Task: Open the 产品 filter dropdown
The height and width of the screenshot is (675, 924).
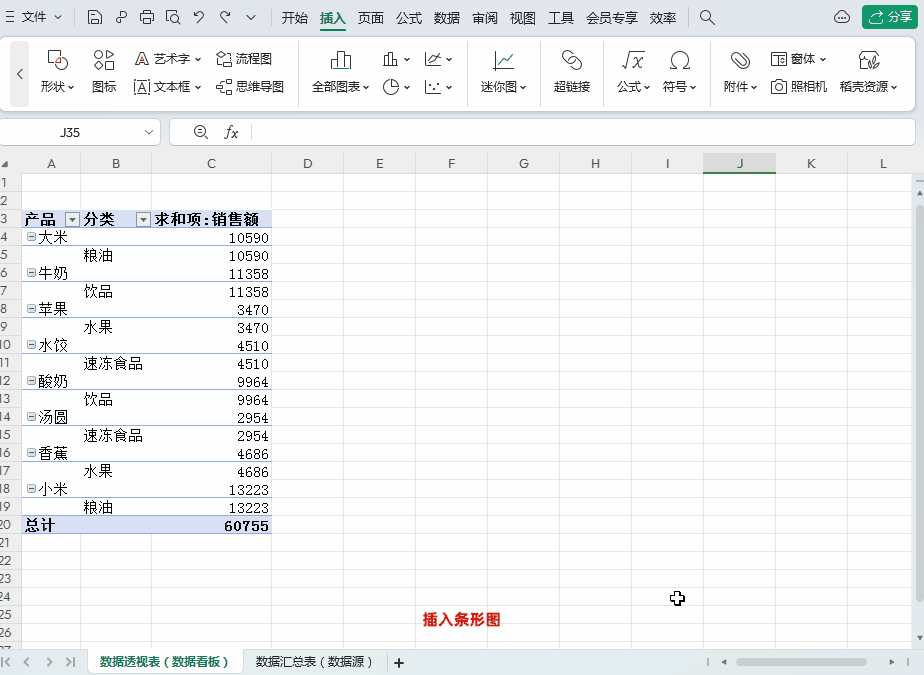Action: [x=72, y=220]
